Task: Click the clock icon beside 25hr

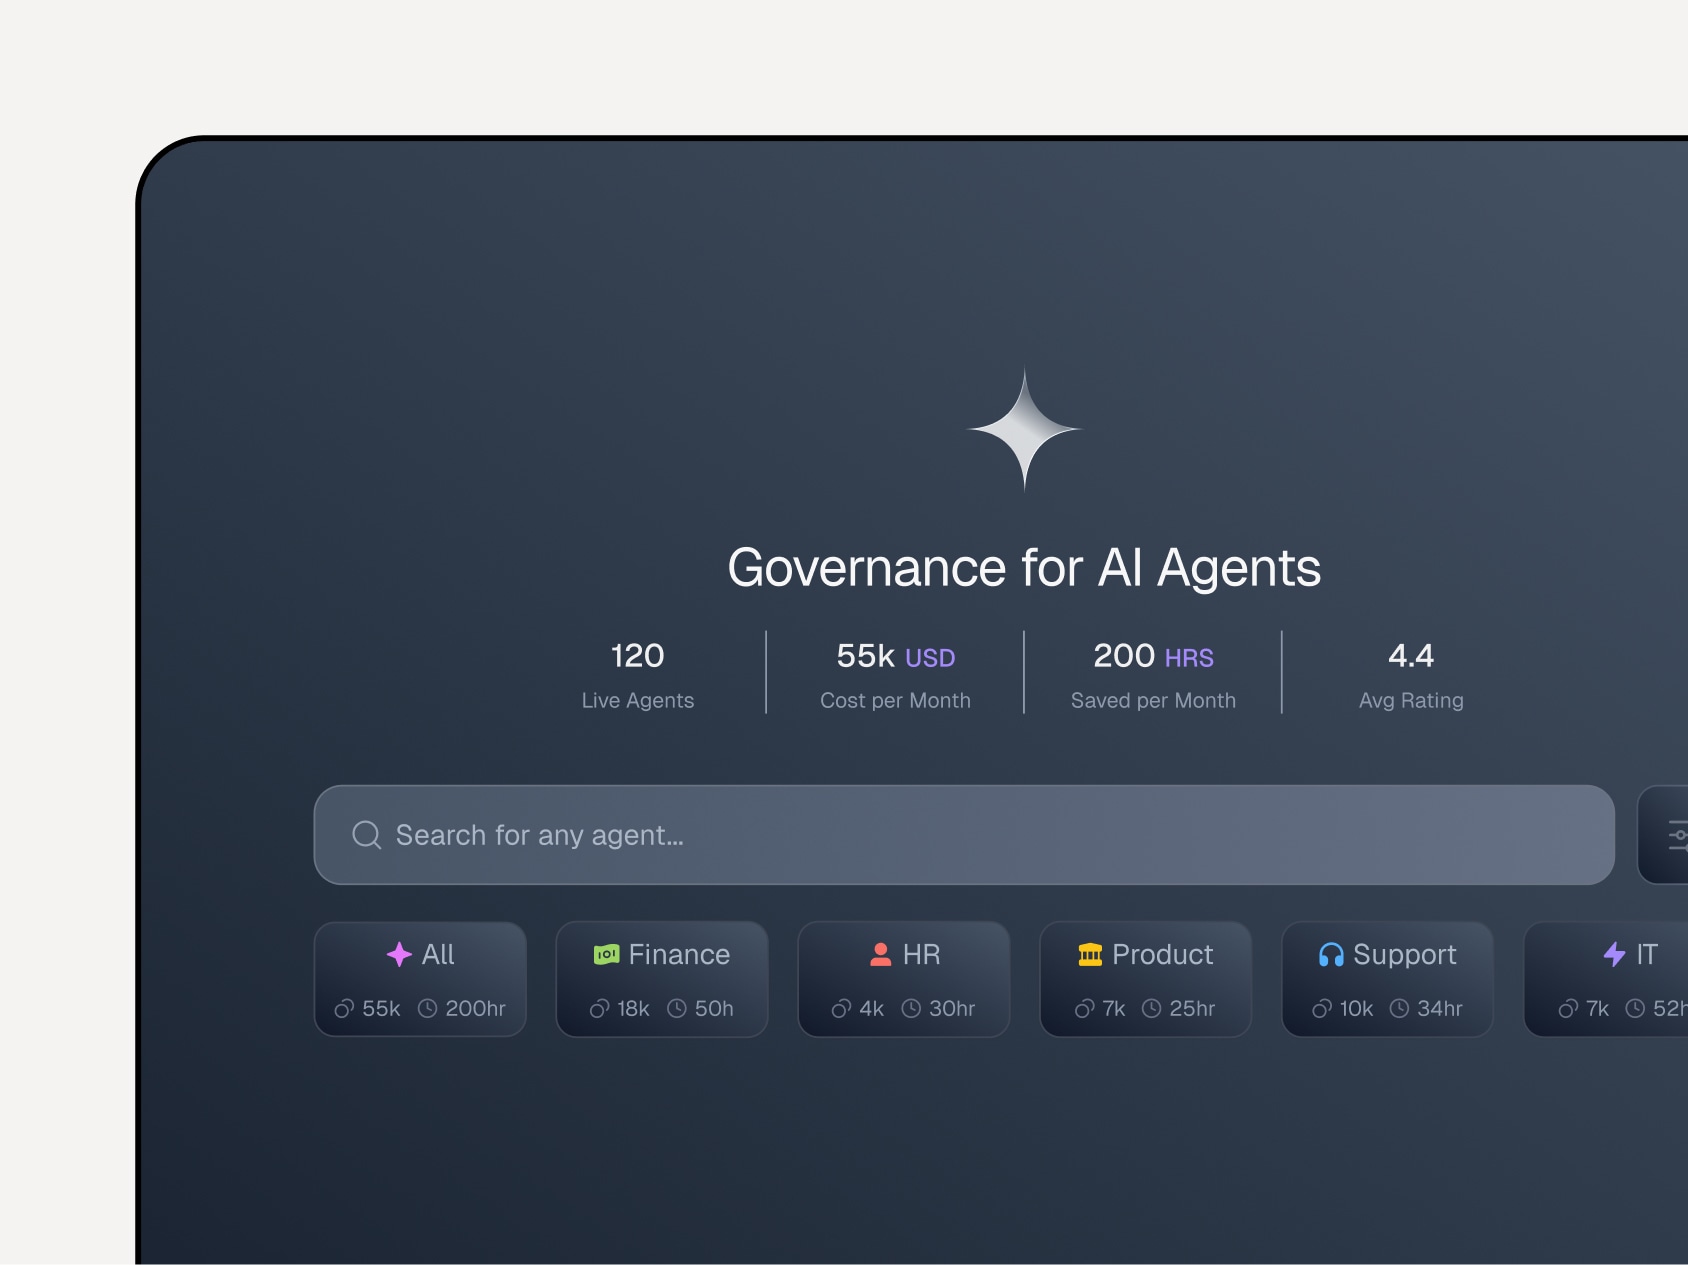Action: [x=1151, y=1008]
